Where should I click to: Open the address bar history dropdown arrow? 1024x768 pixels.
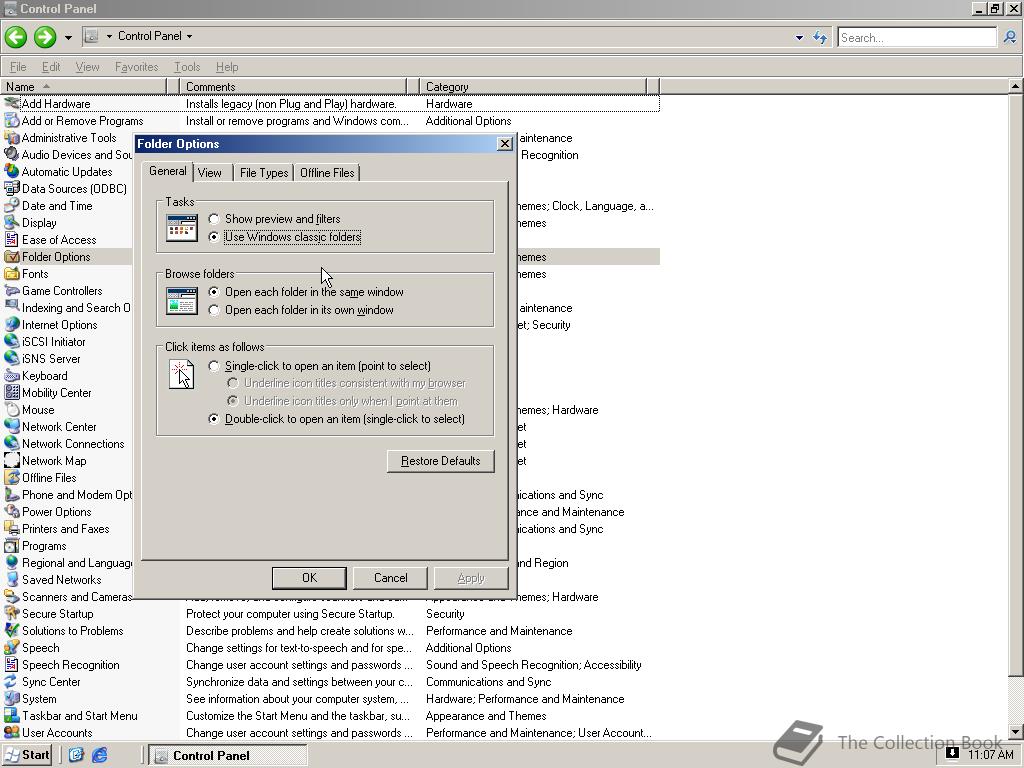[799, 38]
